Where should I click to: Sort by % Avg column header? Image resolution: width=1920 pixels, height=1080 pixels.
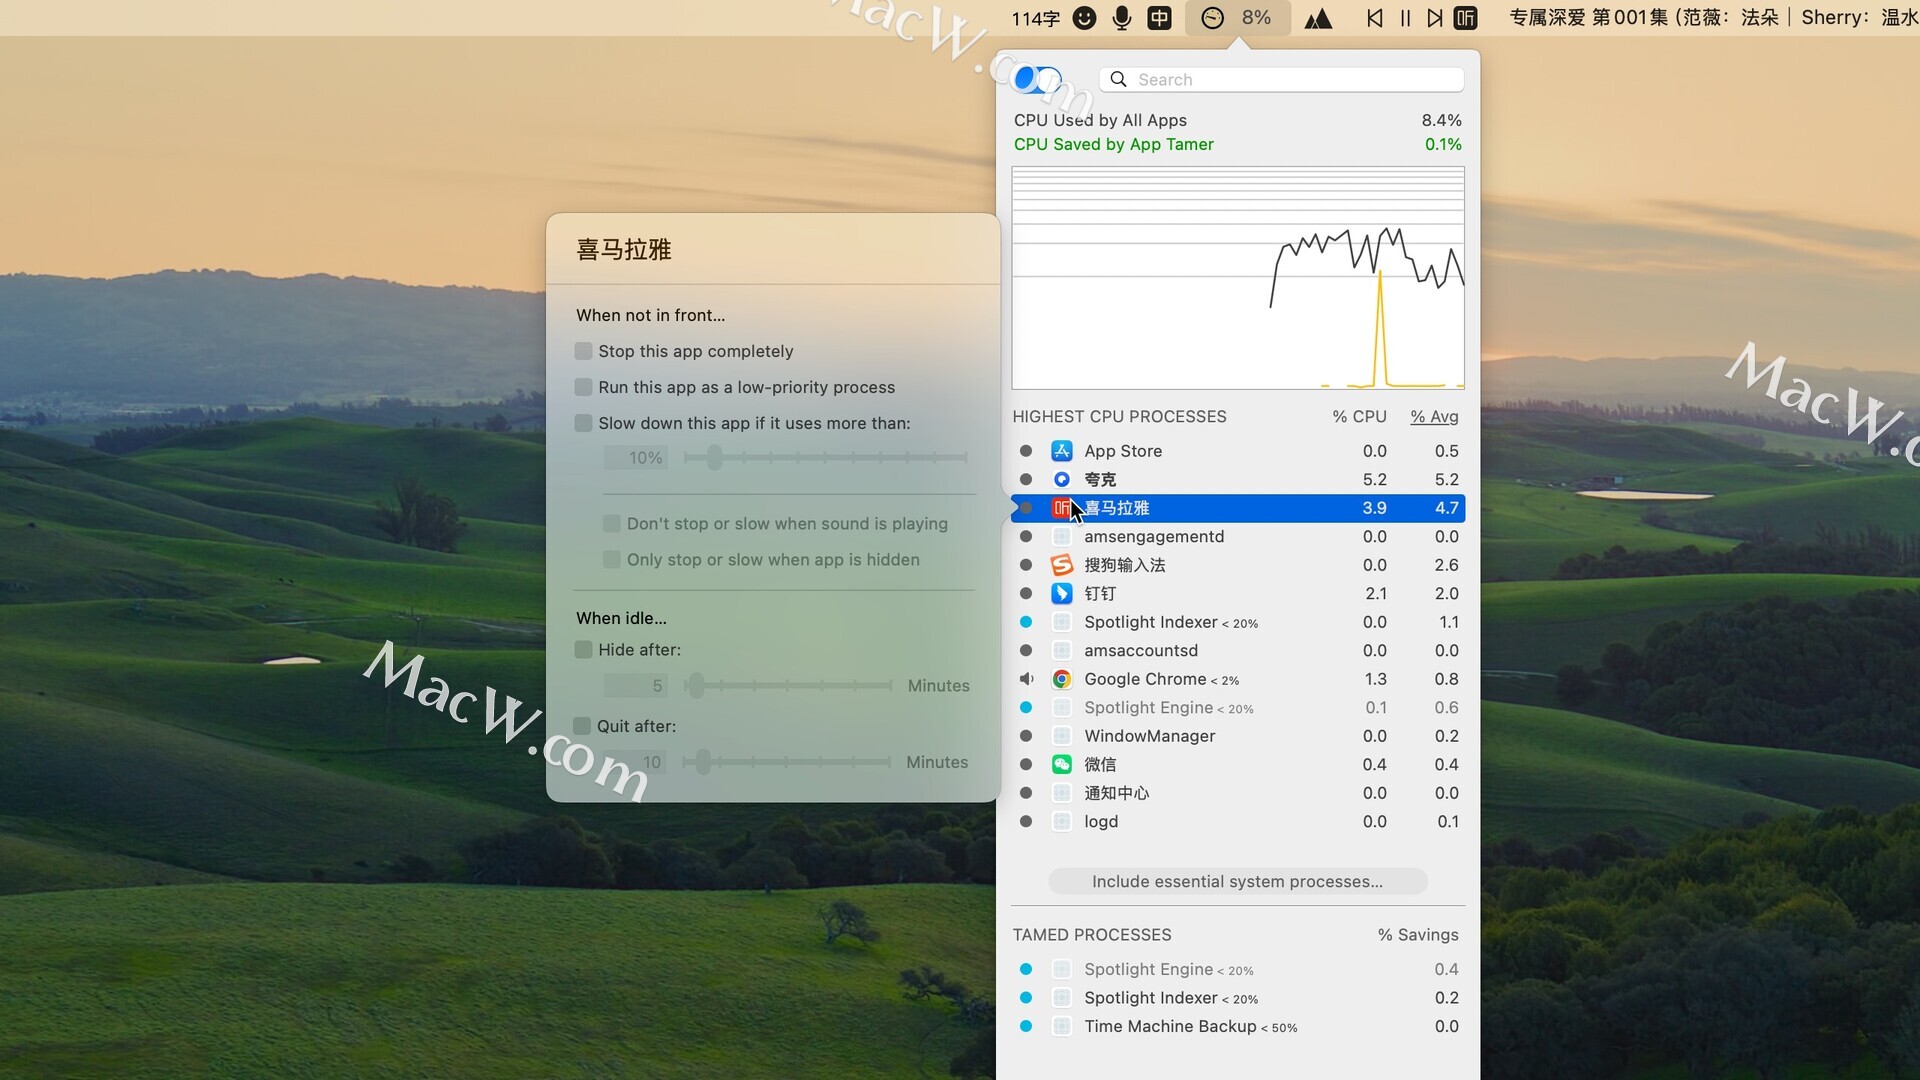pos(1434,417)
